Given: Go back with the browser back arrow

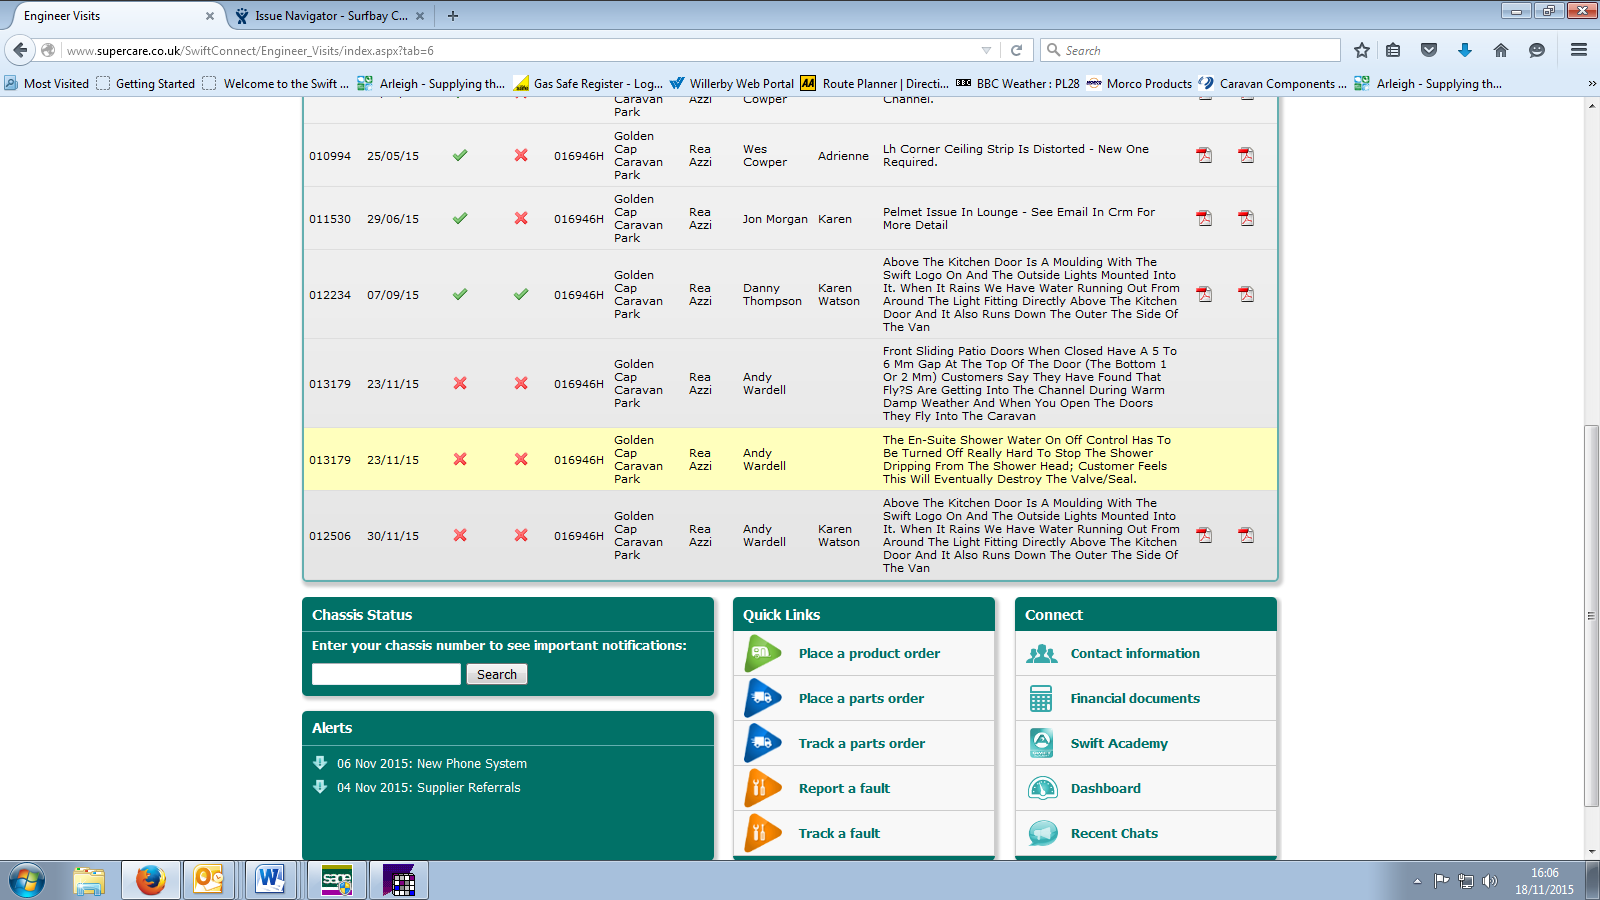Looking at the screenshot, I should pos(21,50).
